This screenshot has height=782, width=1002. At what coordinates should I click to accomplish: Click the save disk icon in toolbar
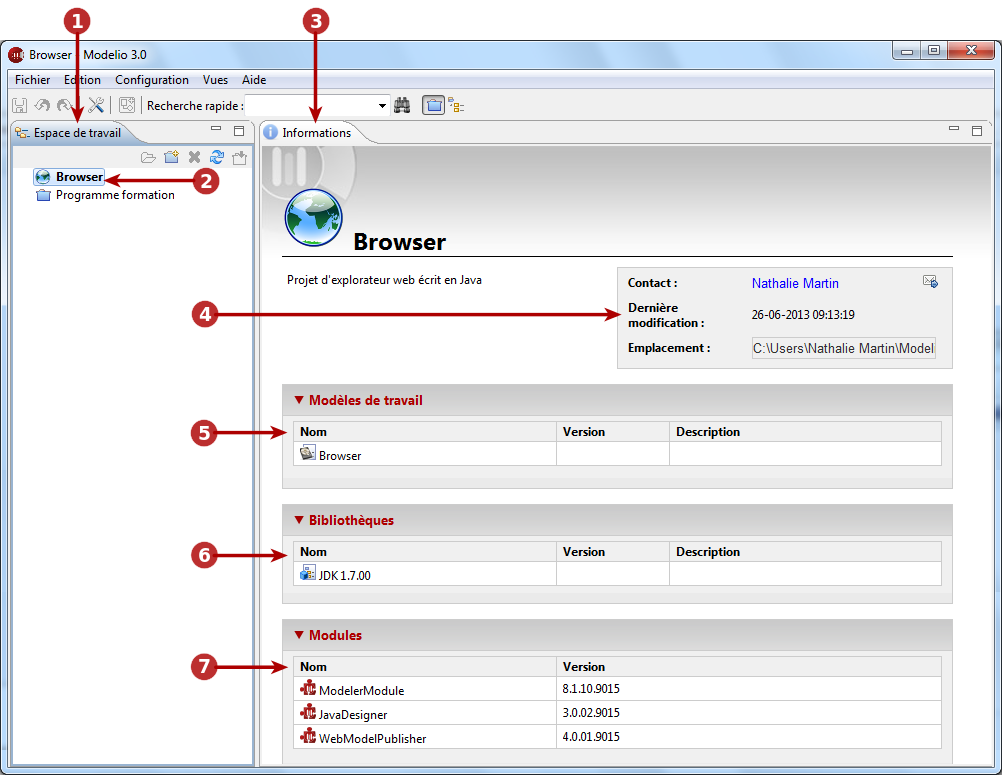[x=20, y=105]
